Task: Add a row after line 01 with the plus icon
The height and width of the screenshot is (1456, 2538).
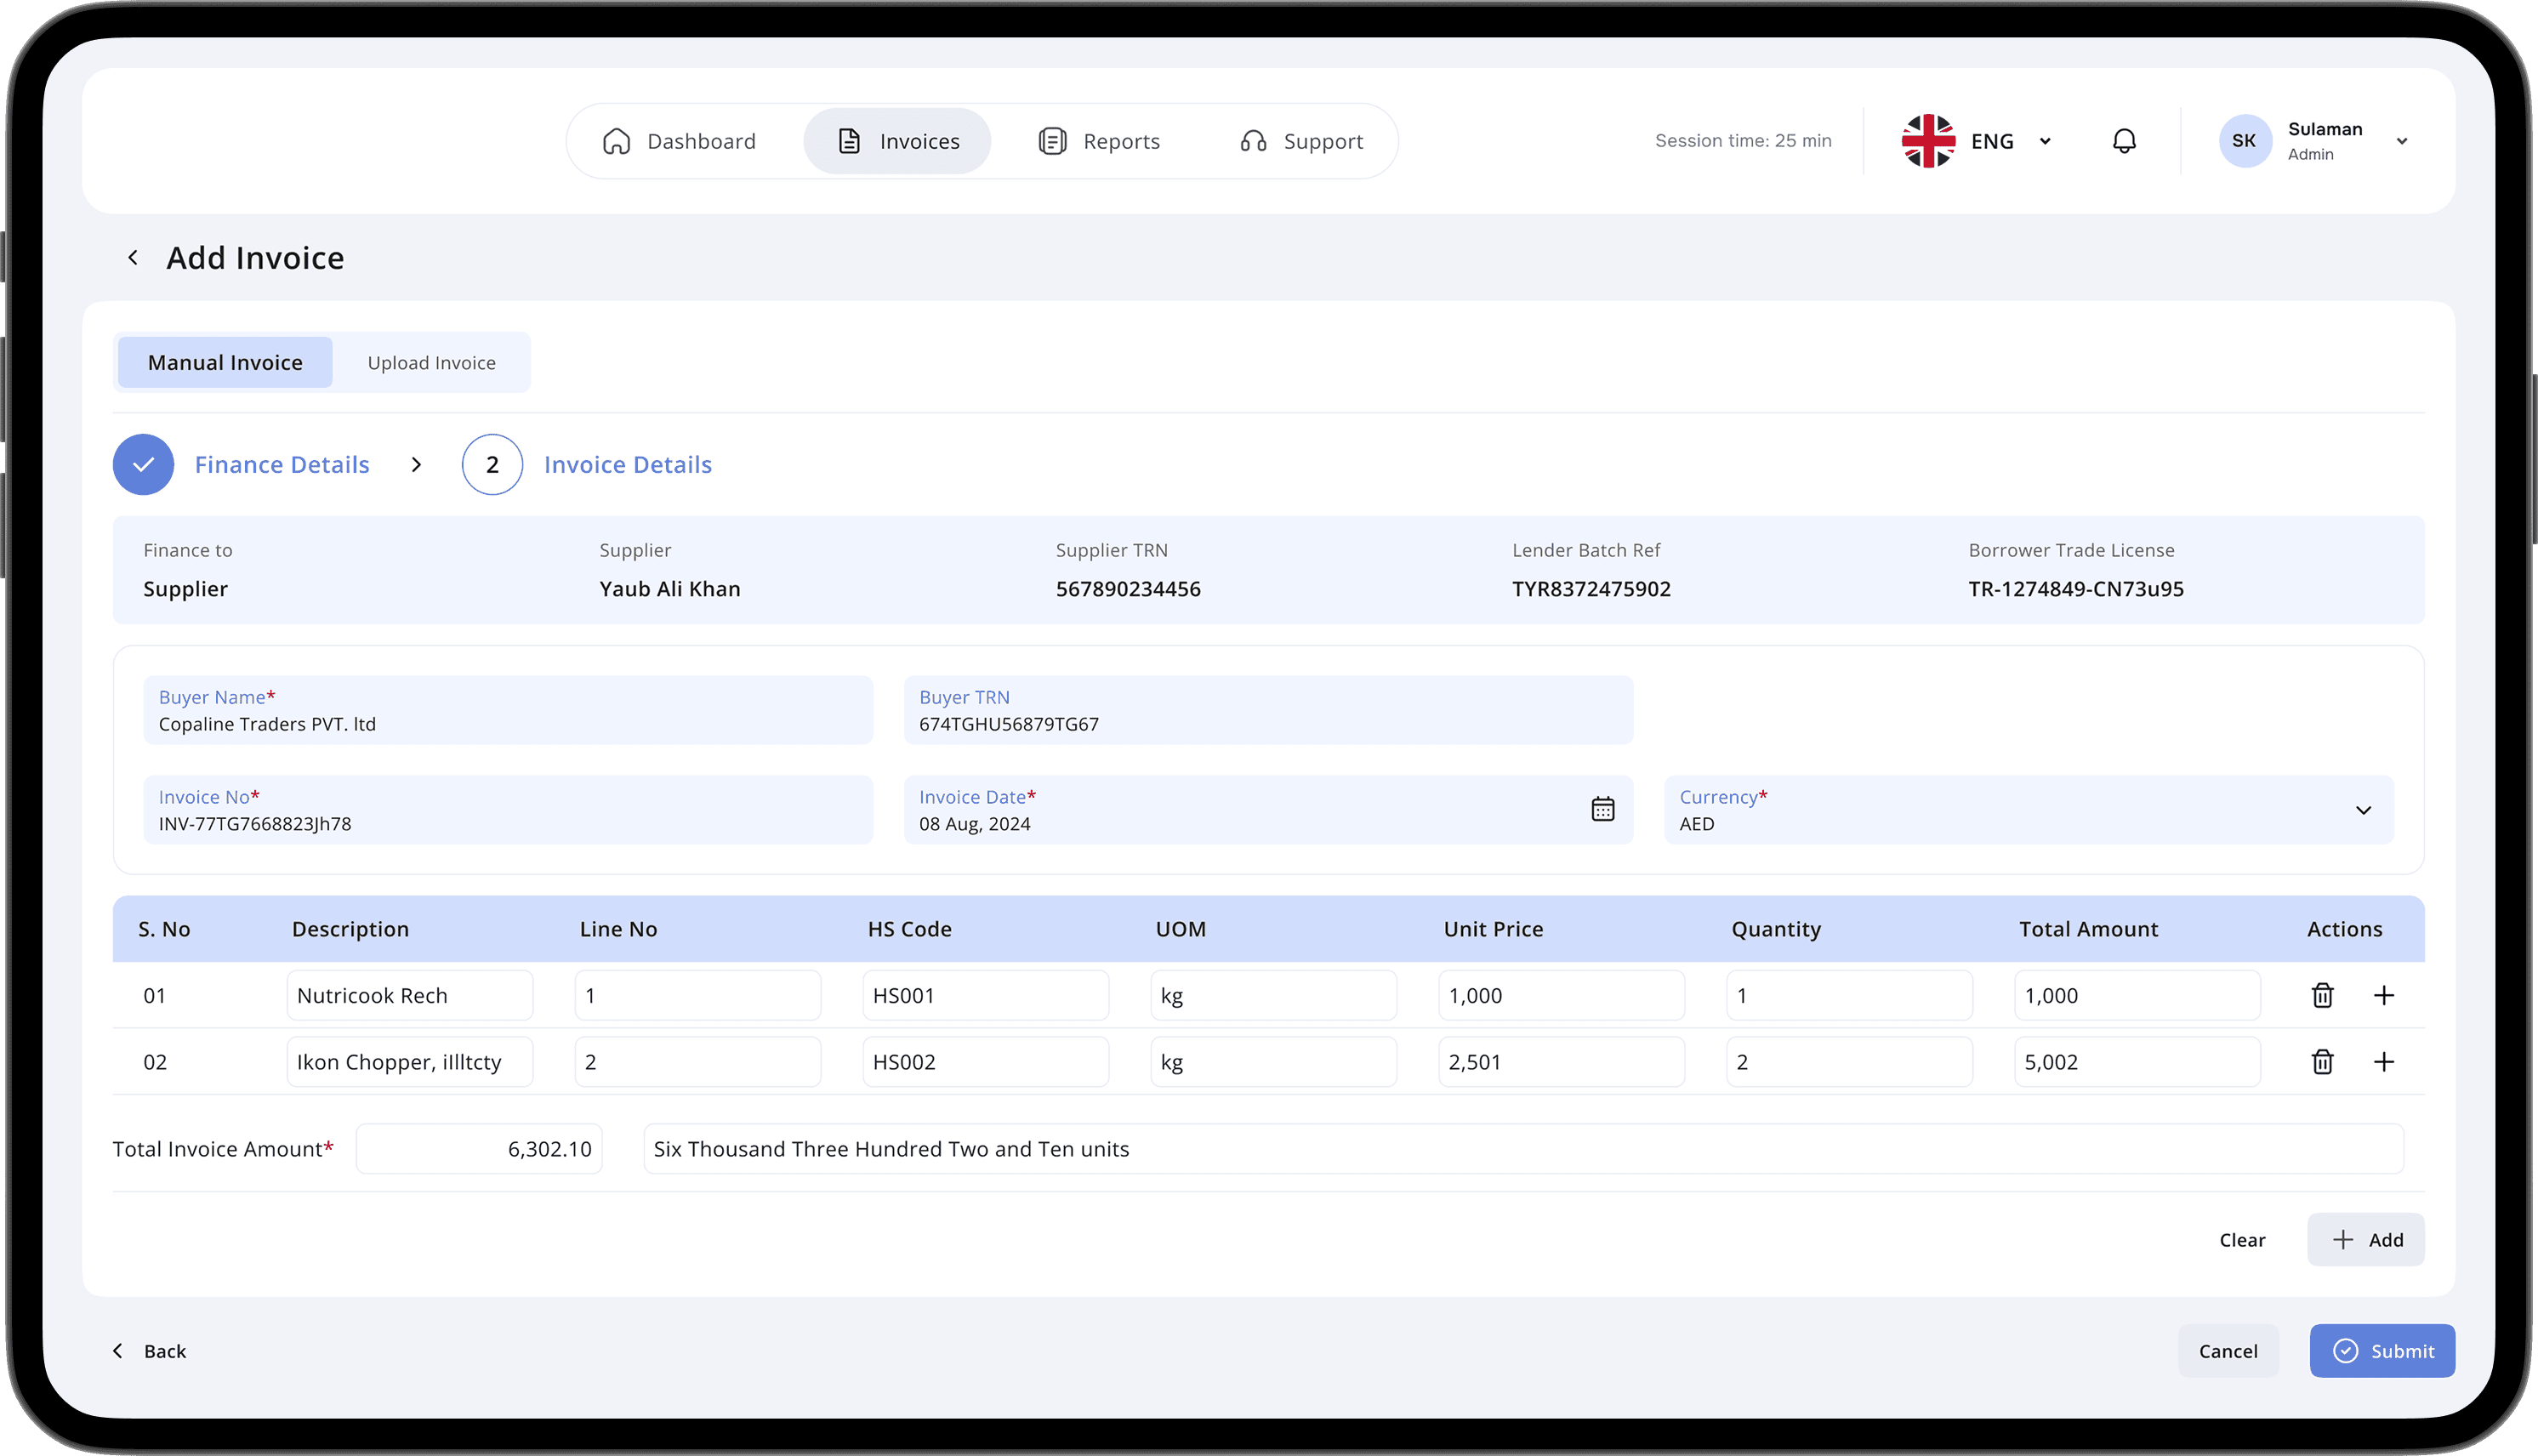Action: (x=2384, y=995)
